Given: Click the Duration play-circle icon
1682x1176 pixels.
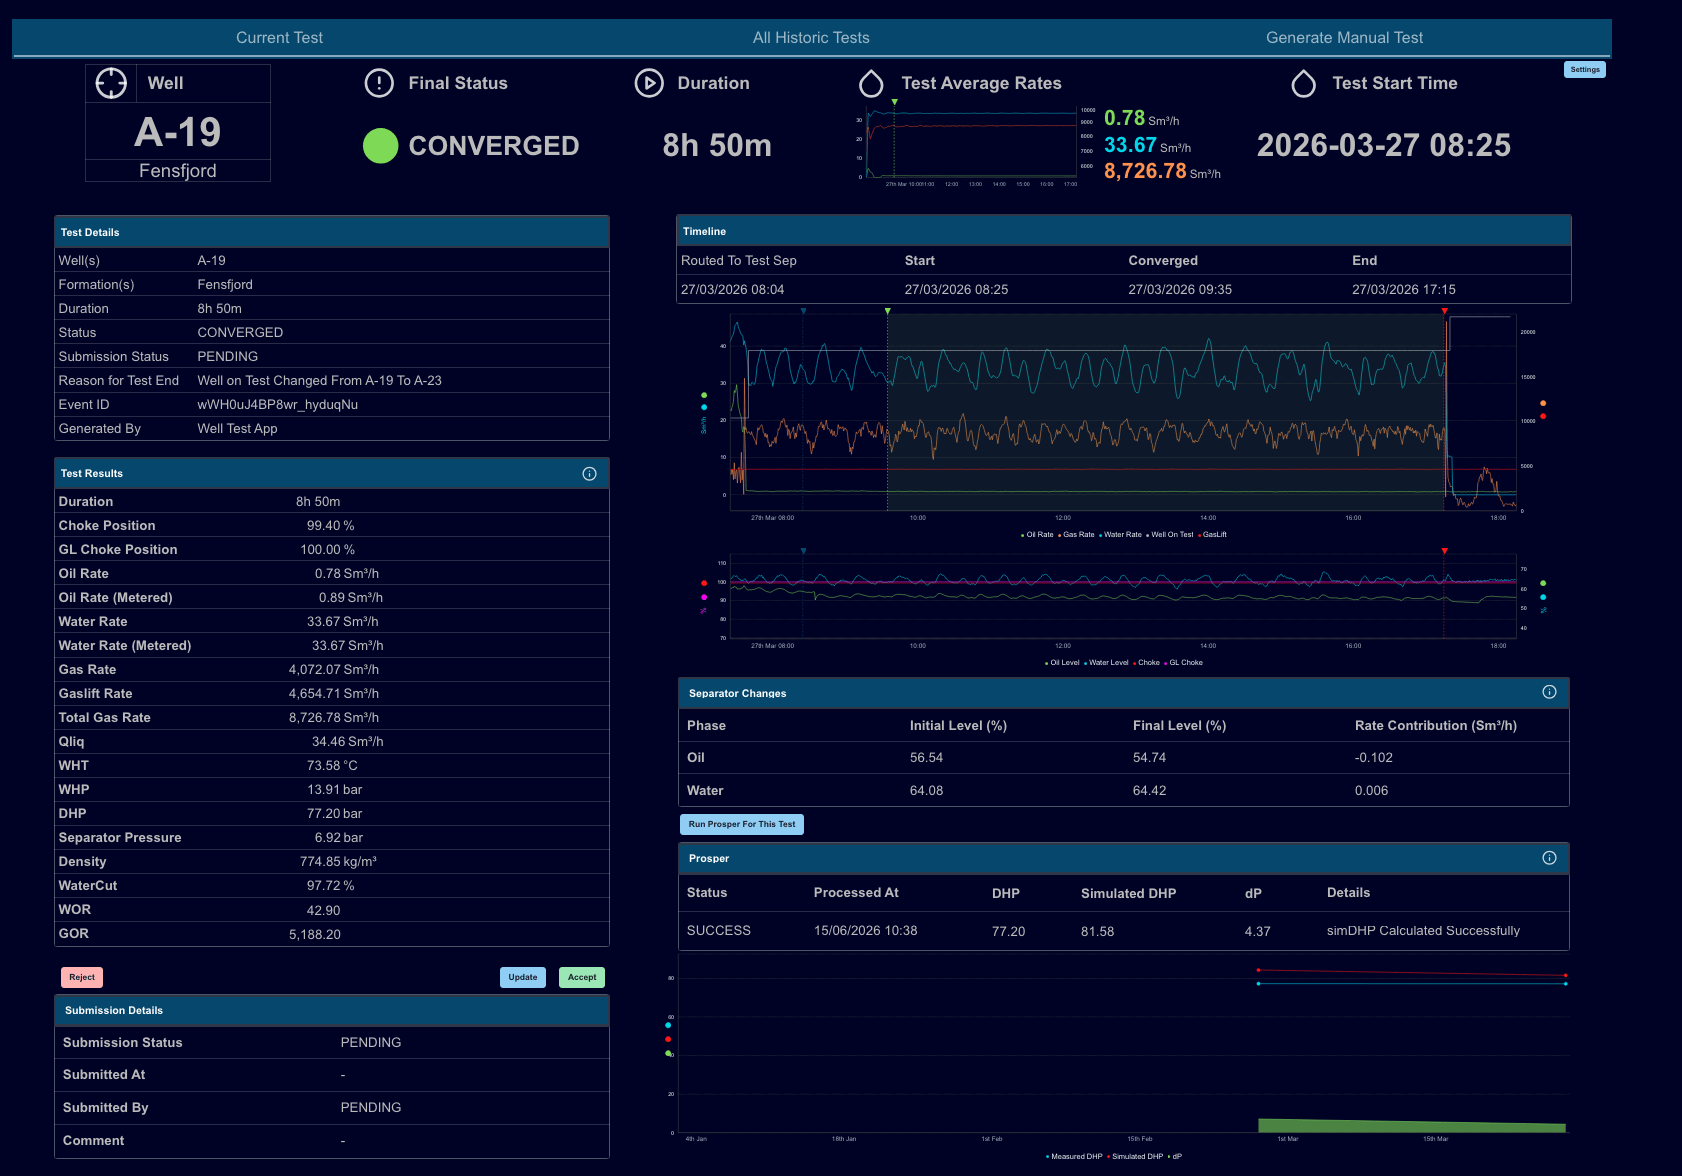Looking at the screenshot, I should click(x=649, y=83).
